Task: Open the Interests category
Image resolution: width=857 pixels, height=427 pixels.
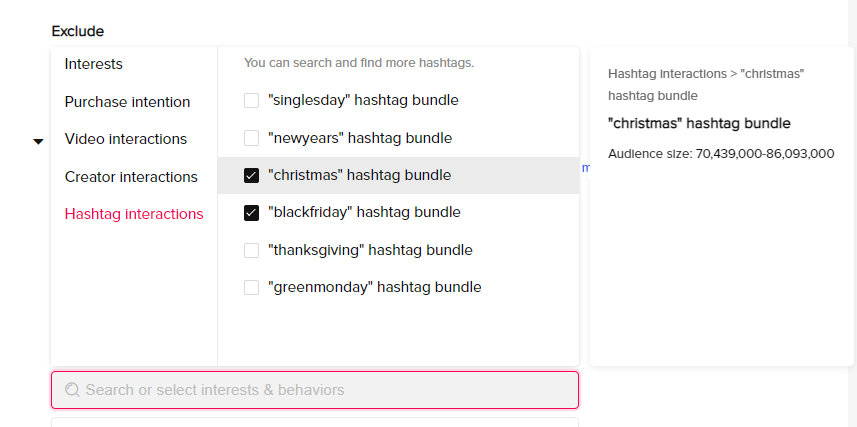Action: [93, 64]
